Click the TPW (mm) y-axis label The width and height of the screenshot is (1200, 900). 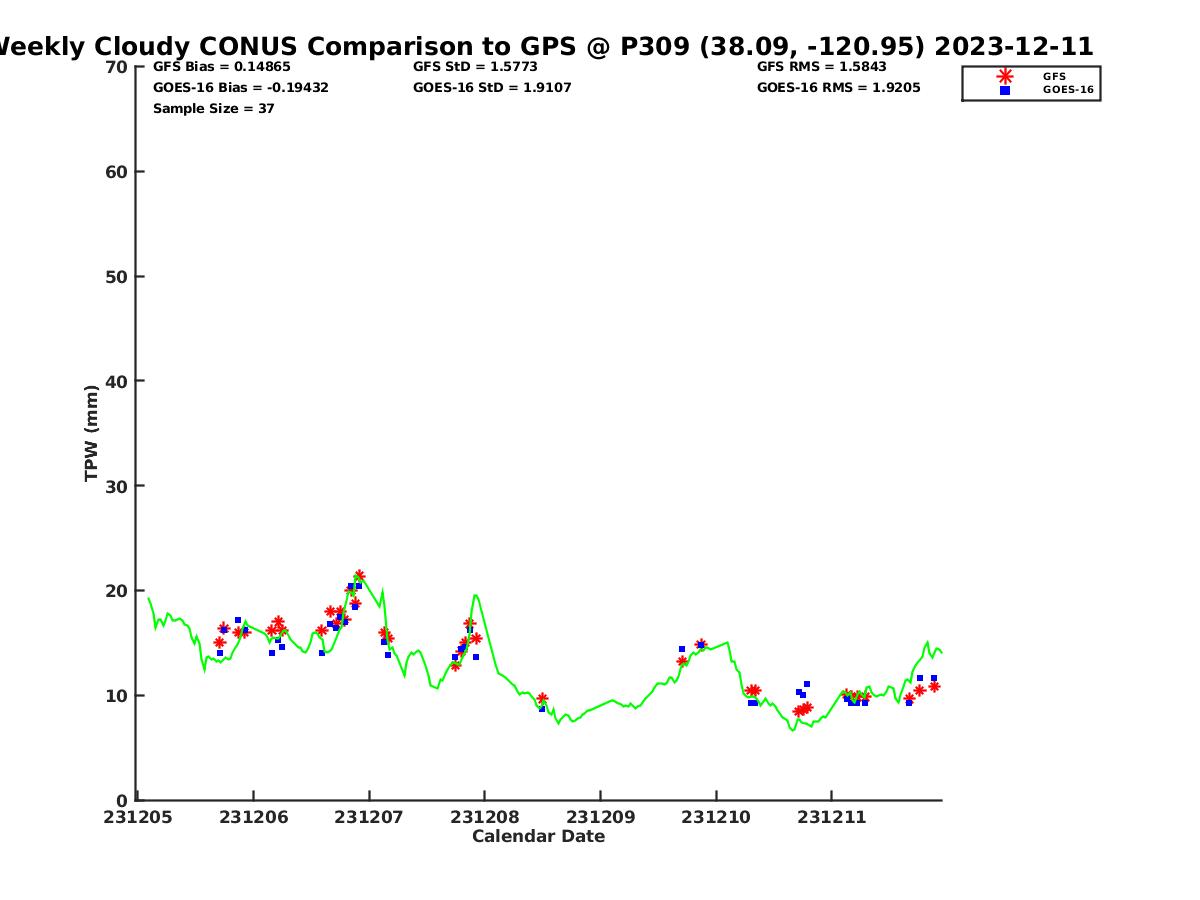(92, 433)
